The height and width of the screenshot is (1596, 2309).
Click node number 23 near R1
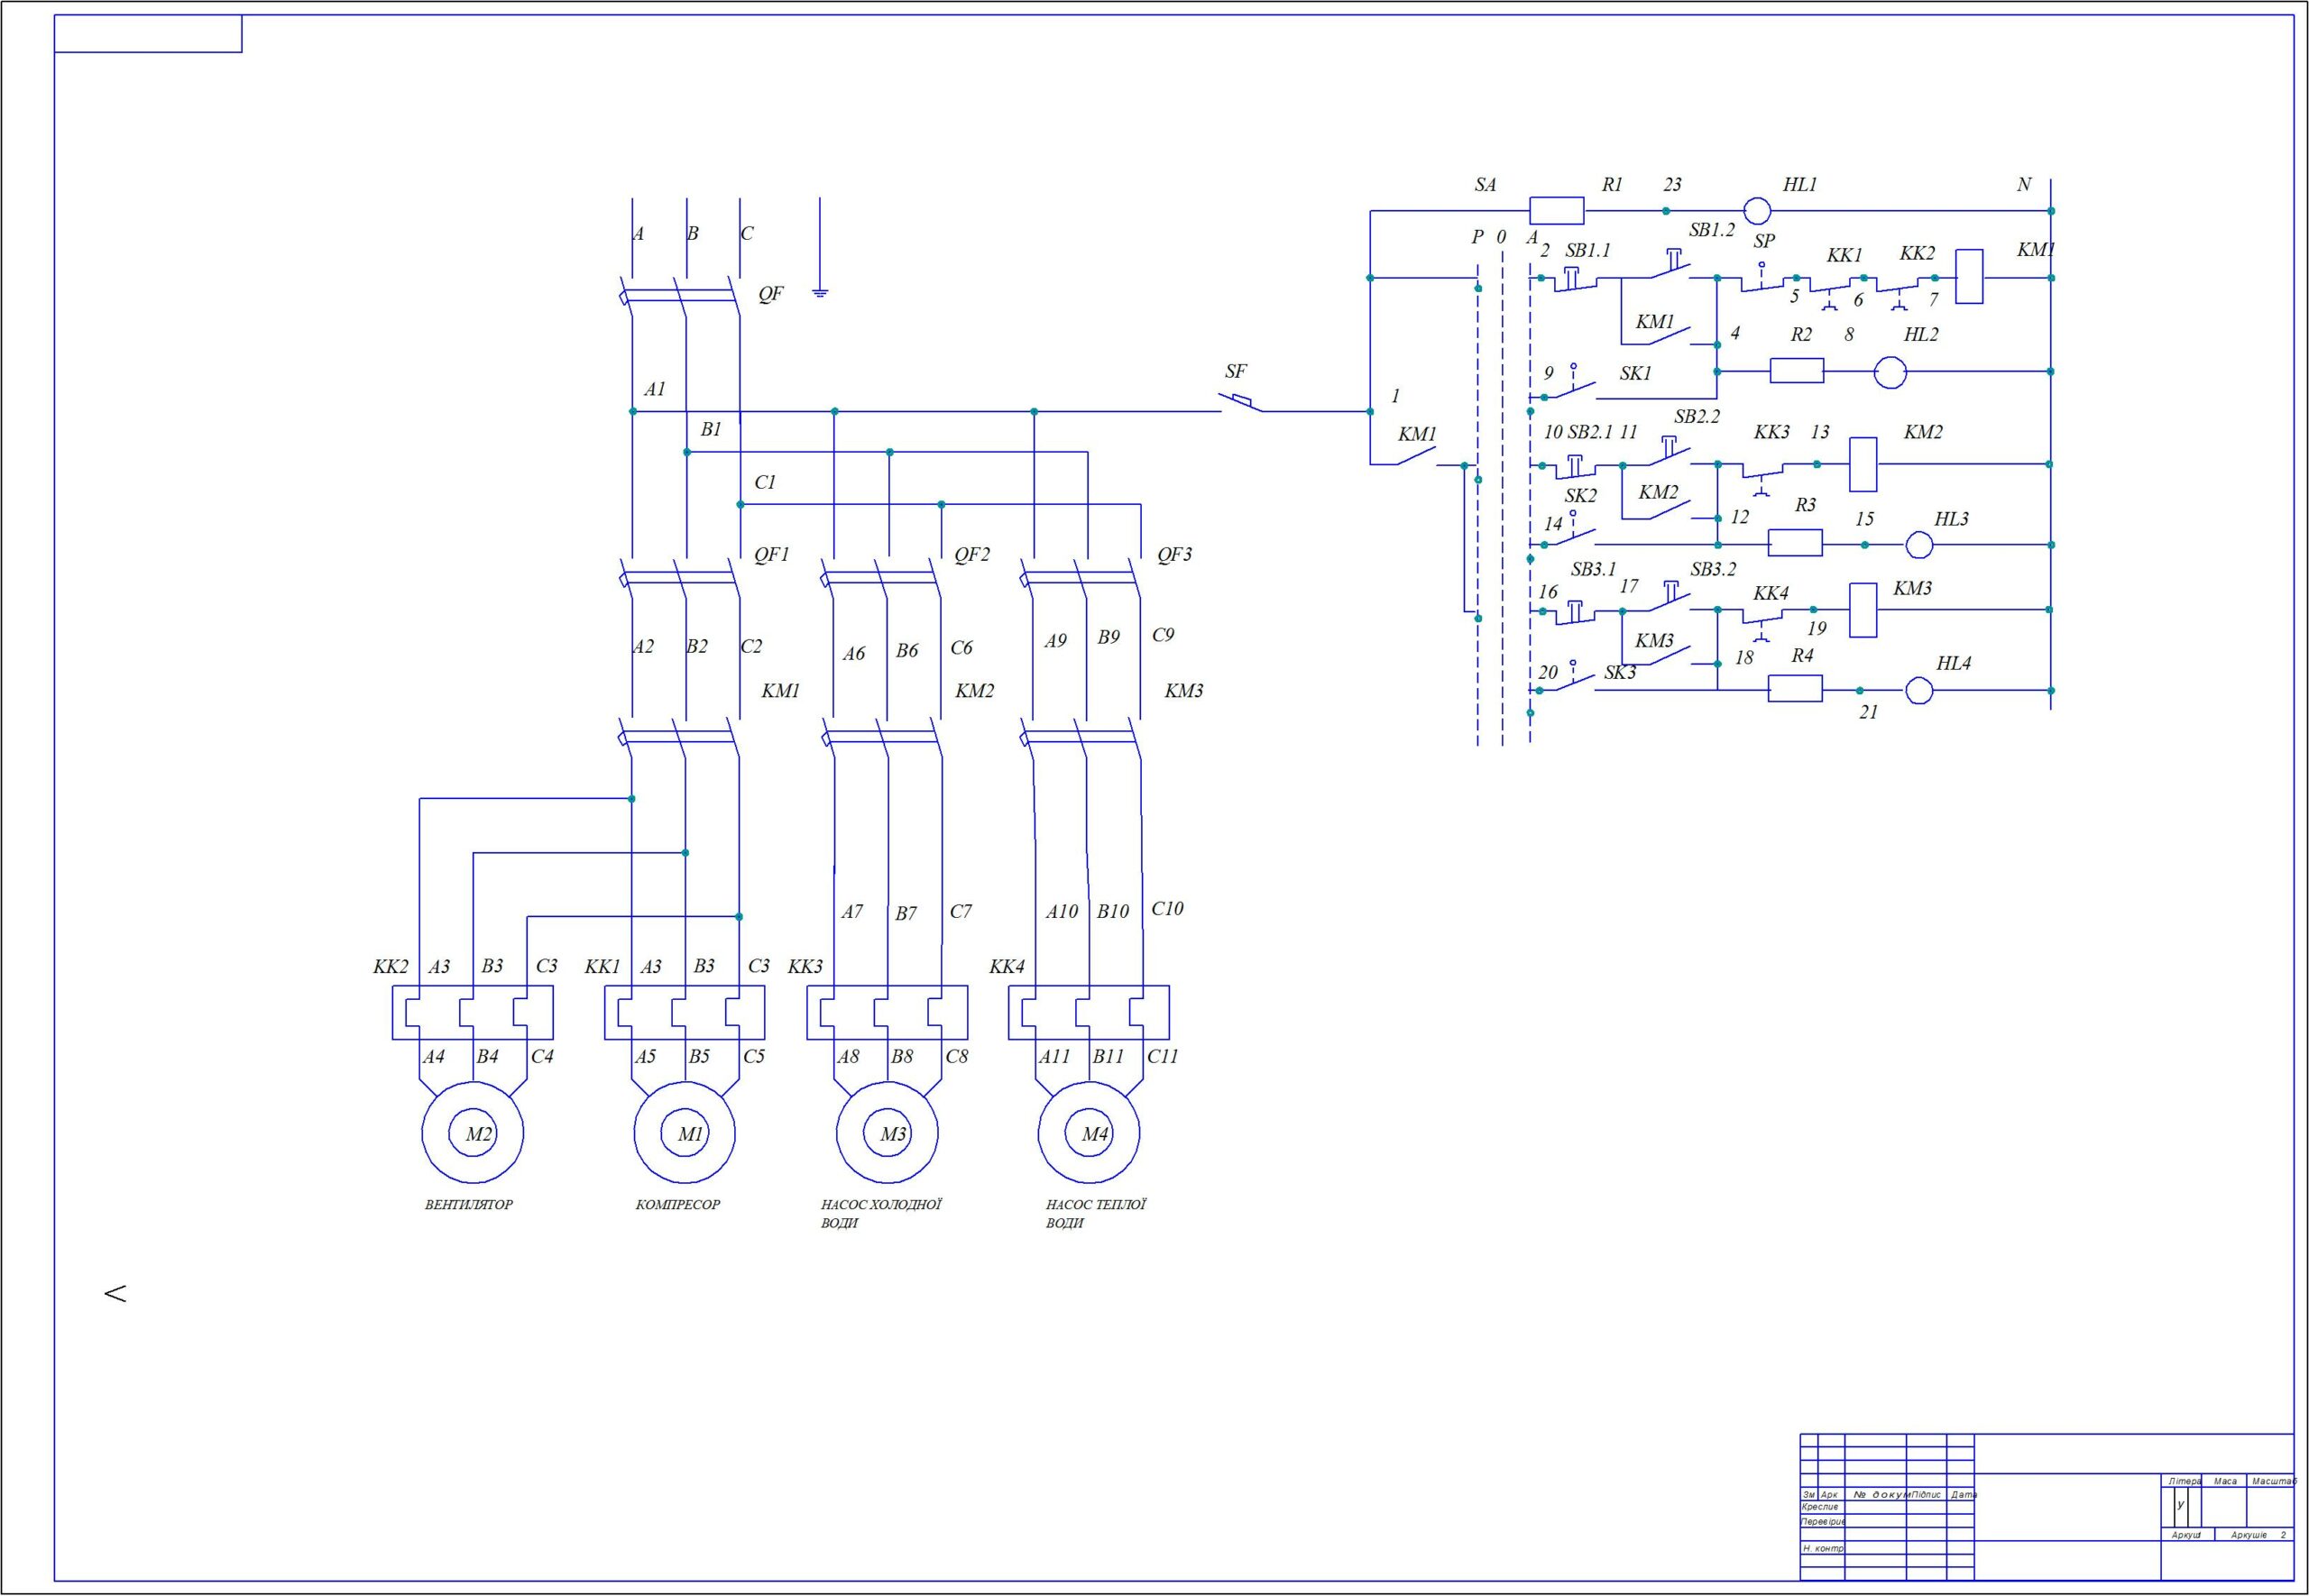(x=1673, y=185)
